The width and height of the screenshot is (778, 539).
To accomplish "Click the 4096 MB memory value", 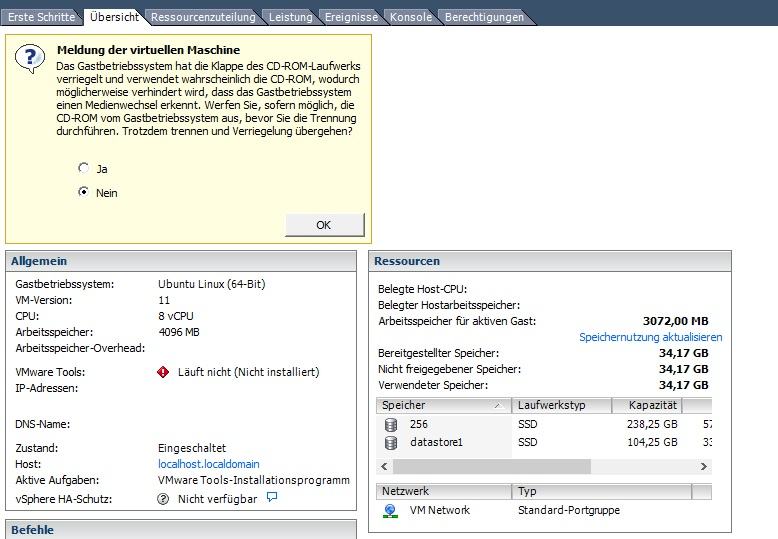I will [x=179, y=332].
